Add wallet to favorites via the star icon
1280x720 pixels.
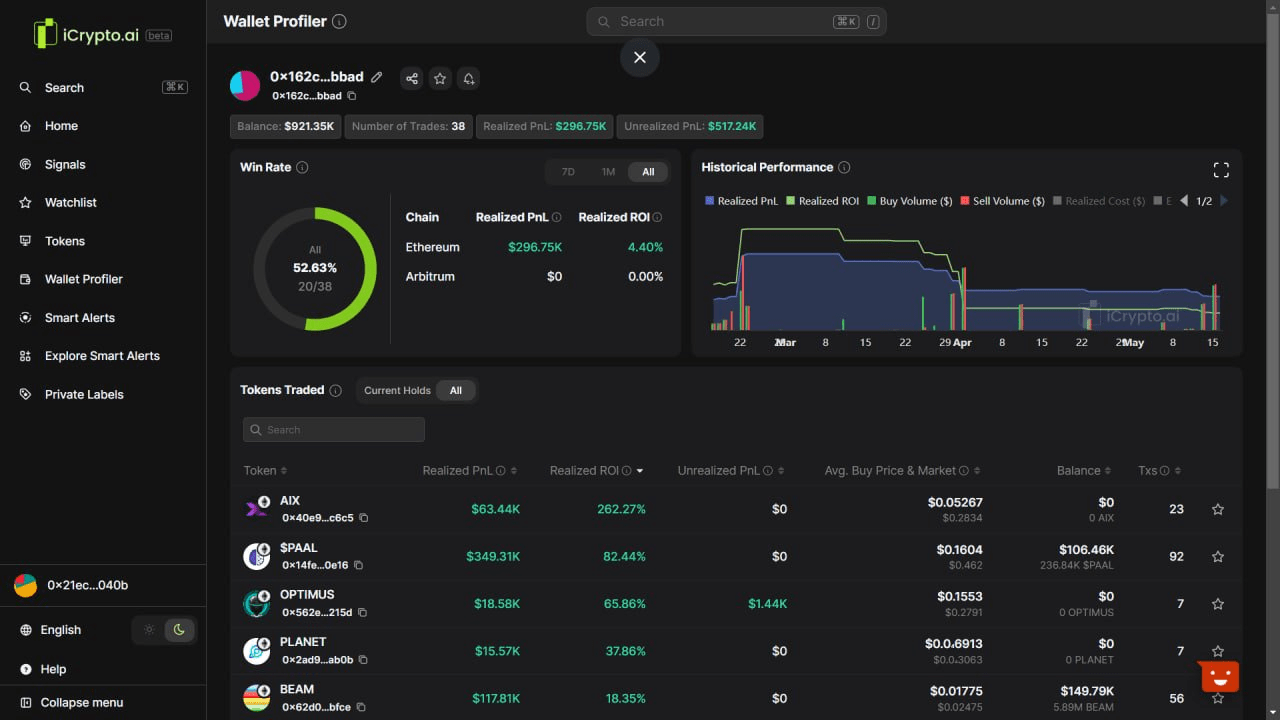[440, 78]
